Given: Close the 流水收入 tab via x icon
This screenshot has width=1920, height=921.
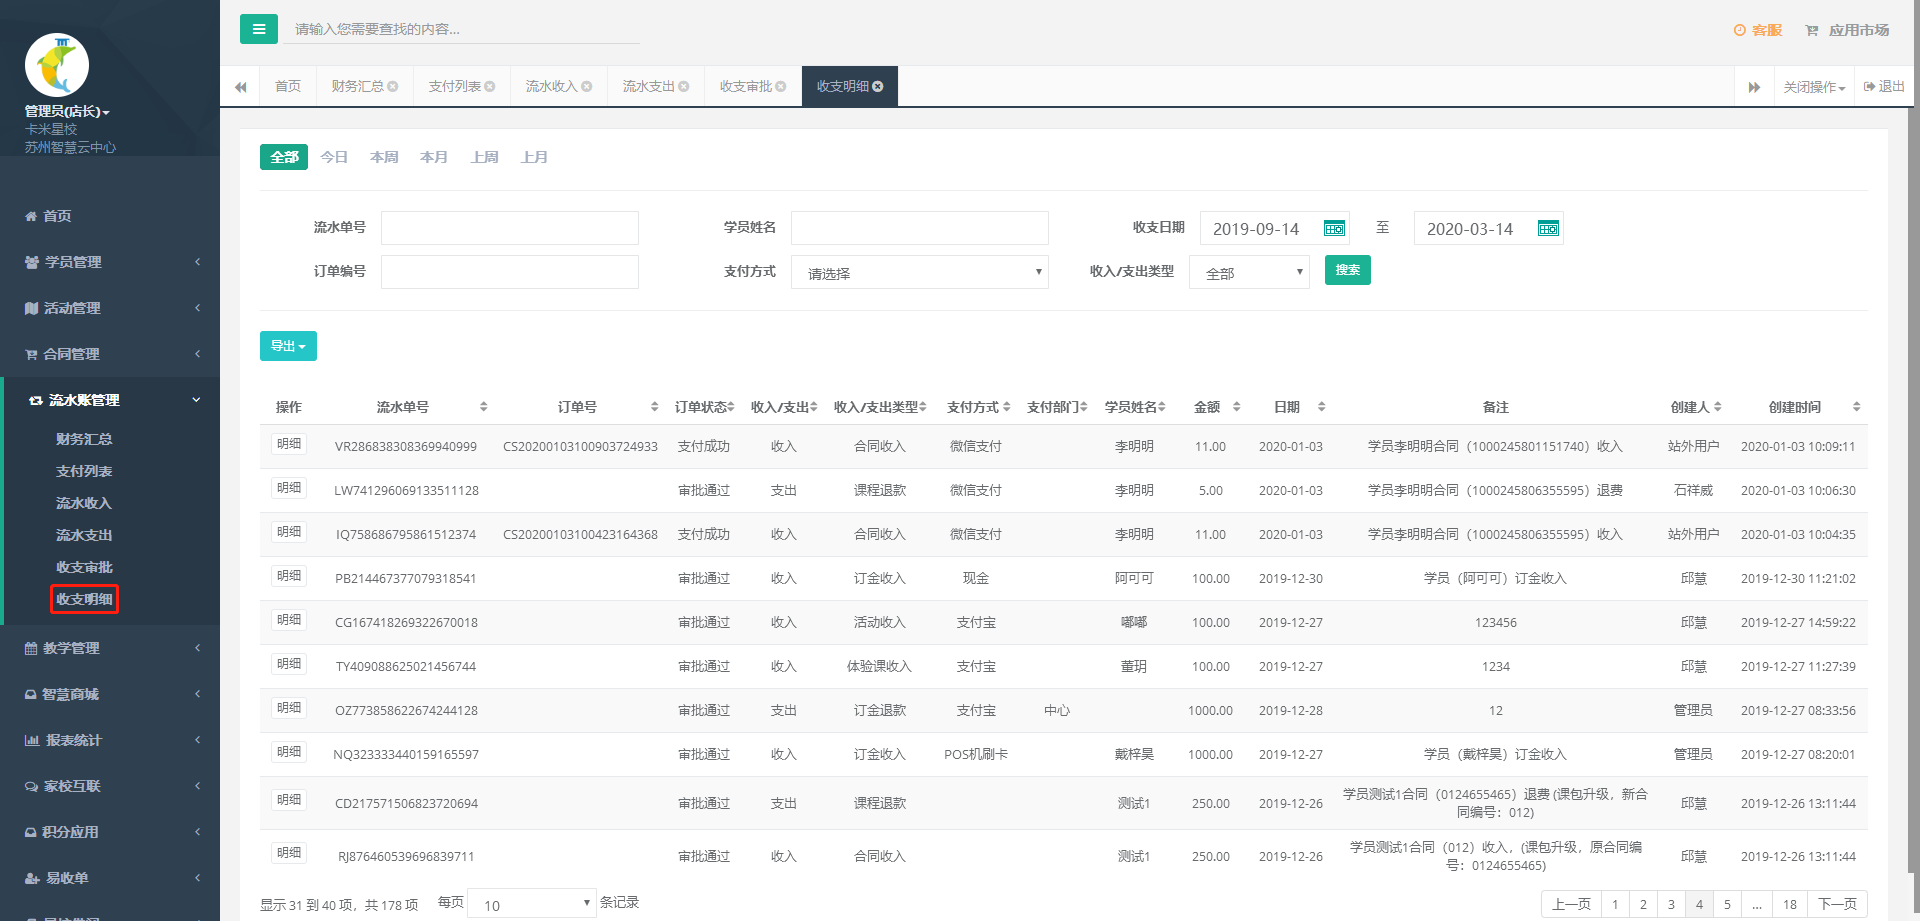Looking at the screenshot, I should (587, 87).
